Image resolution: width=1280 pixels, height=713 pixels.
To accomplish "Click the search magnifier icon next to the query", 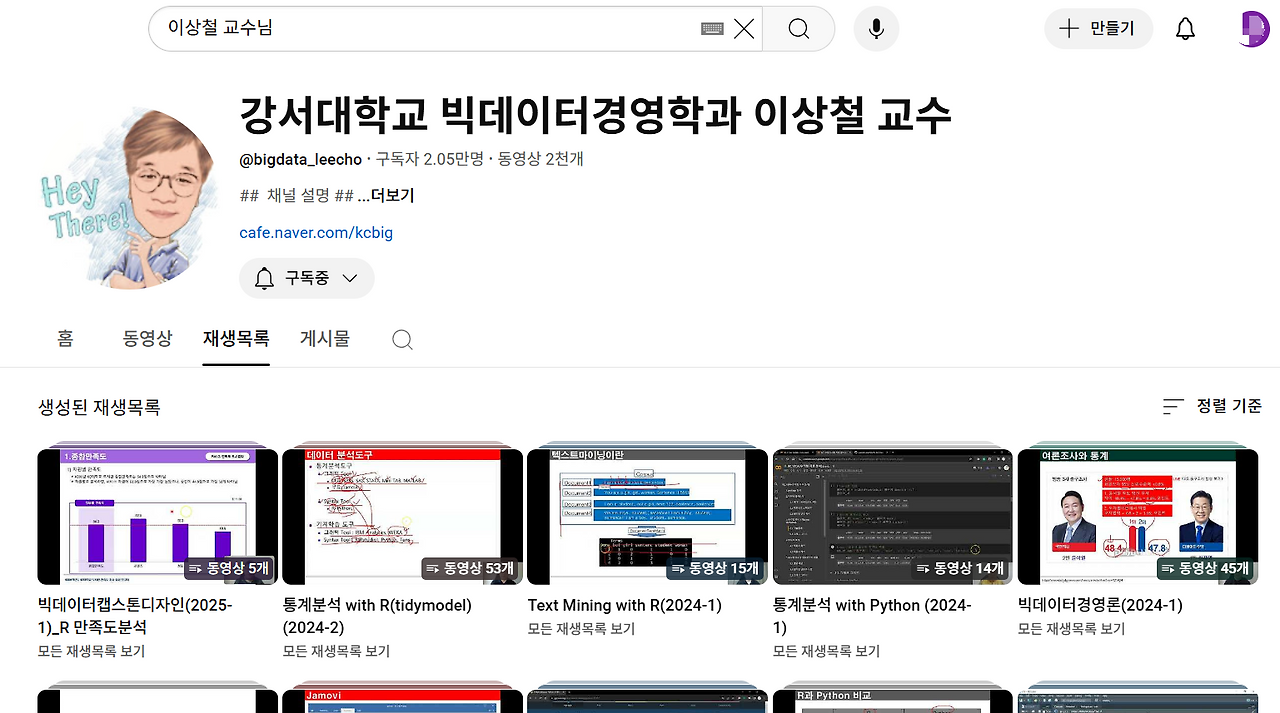I will pos(798,29).
